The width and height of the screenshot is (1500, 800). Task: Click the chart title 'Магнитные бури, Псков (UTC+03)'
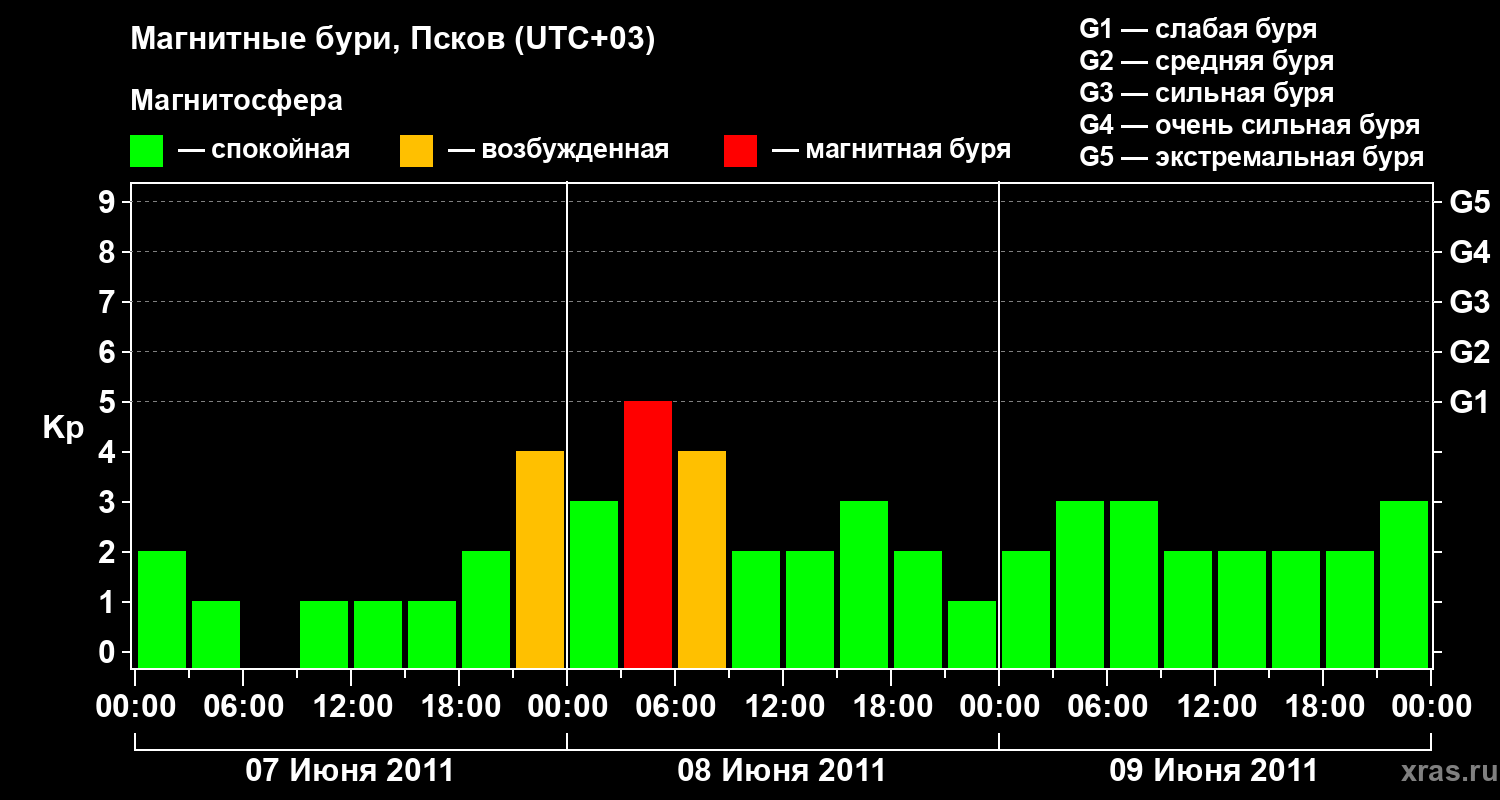(393, 40)
